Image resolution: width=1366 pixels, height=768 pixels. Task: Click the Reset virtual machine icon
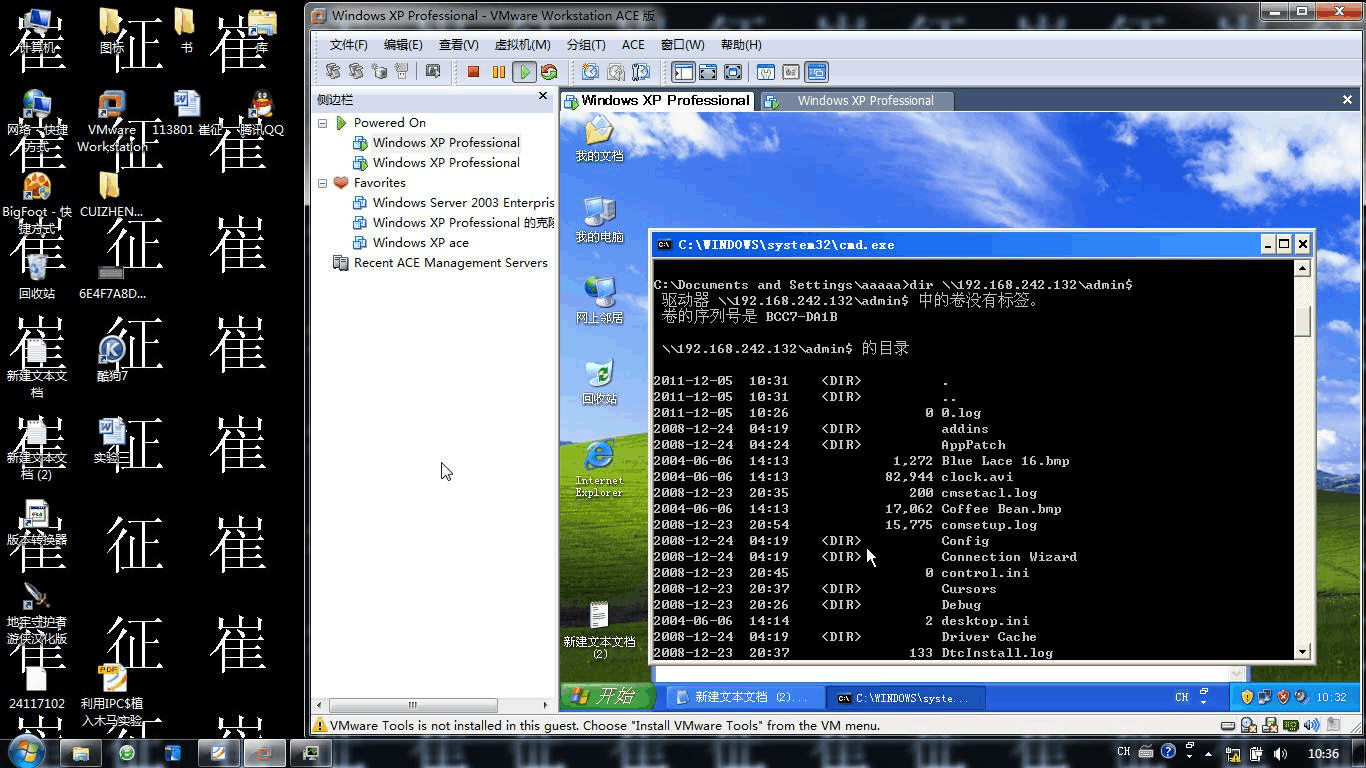[x=549, y=72]
